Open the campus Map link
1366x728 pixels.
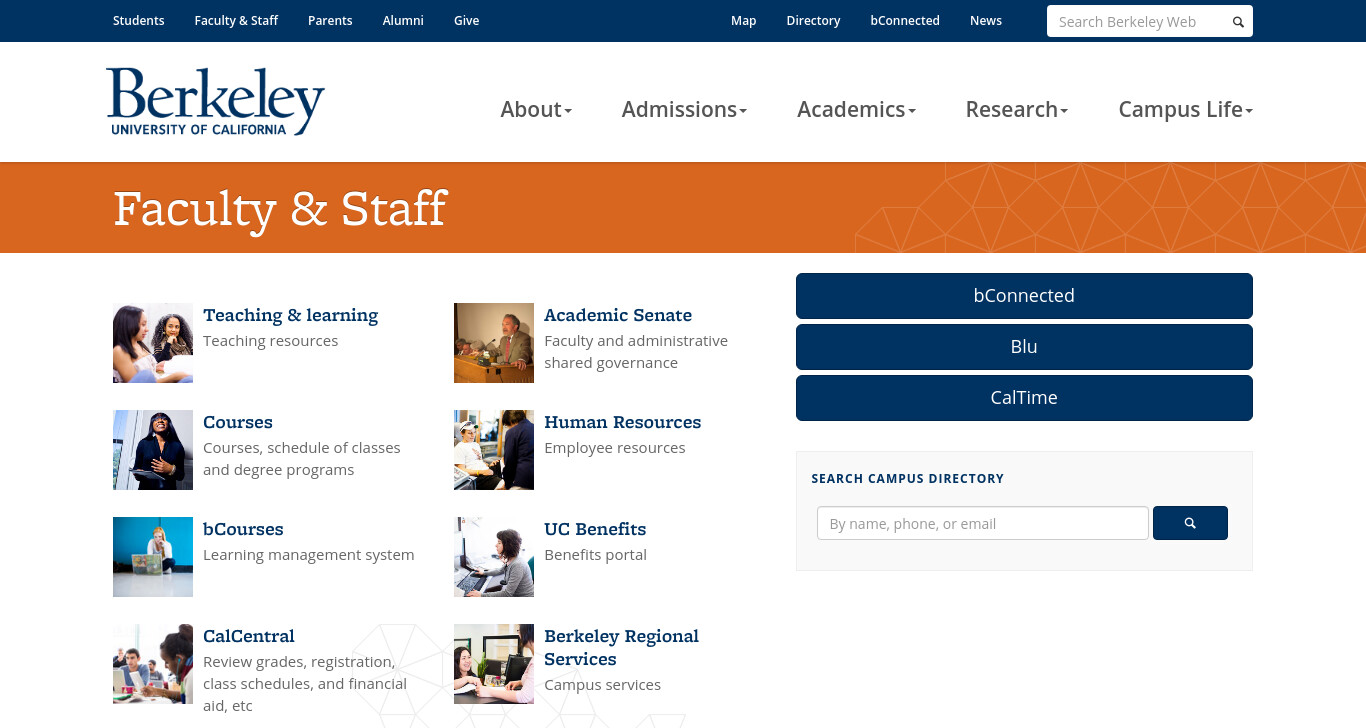[x=743, y=20]
